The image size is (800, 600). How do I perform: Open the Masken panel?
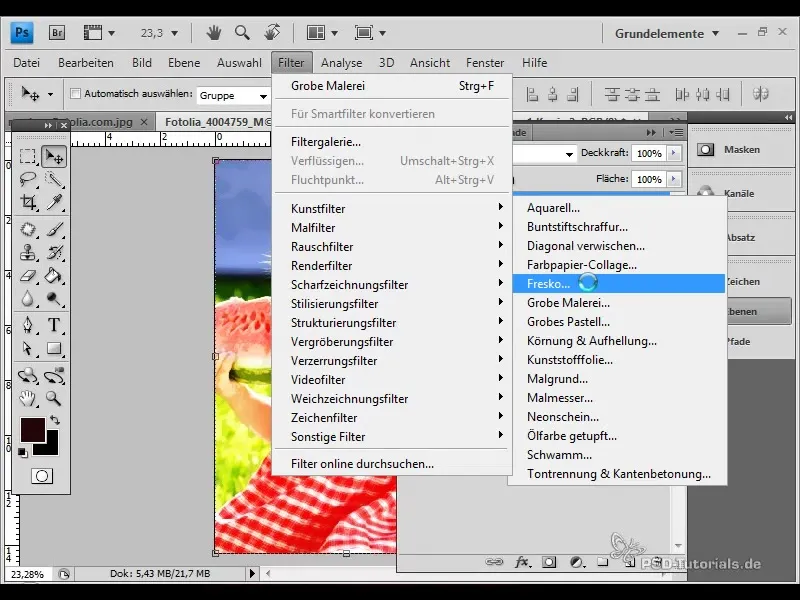pos(741,150)
